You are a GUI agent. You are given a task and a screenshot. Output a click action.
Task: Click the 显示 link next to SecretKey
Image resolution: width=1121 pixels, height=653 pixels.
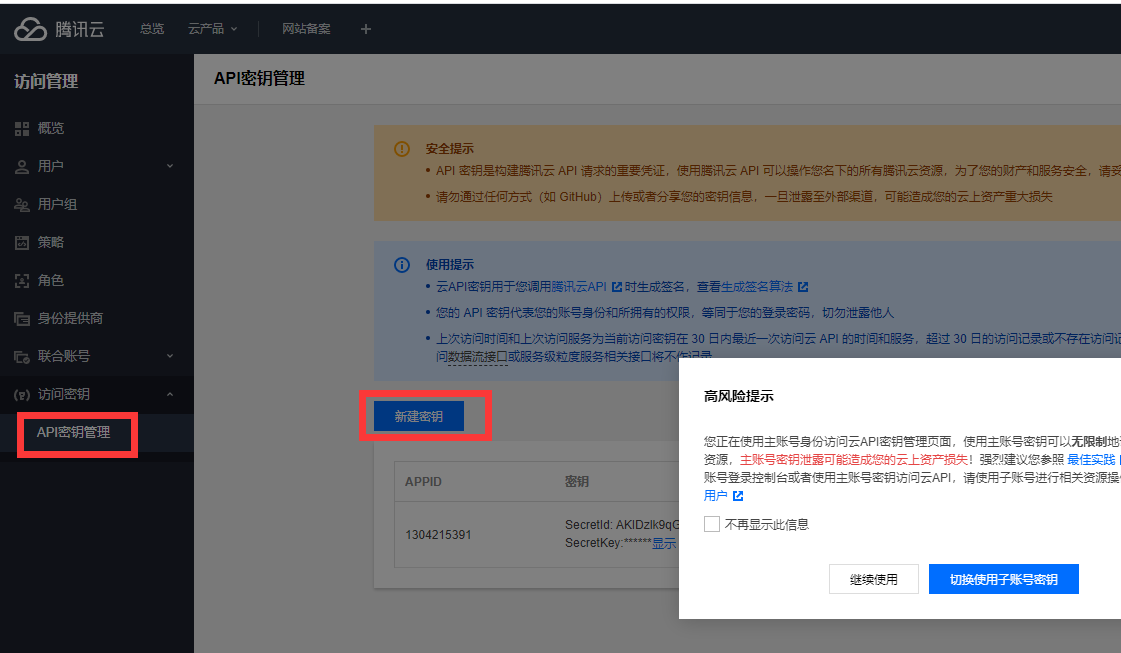663,544
